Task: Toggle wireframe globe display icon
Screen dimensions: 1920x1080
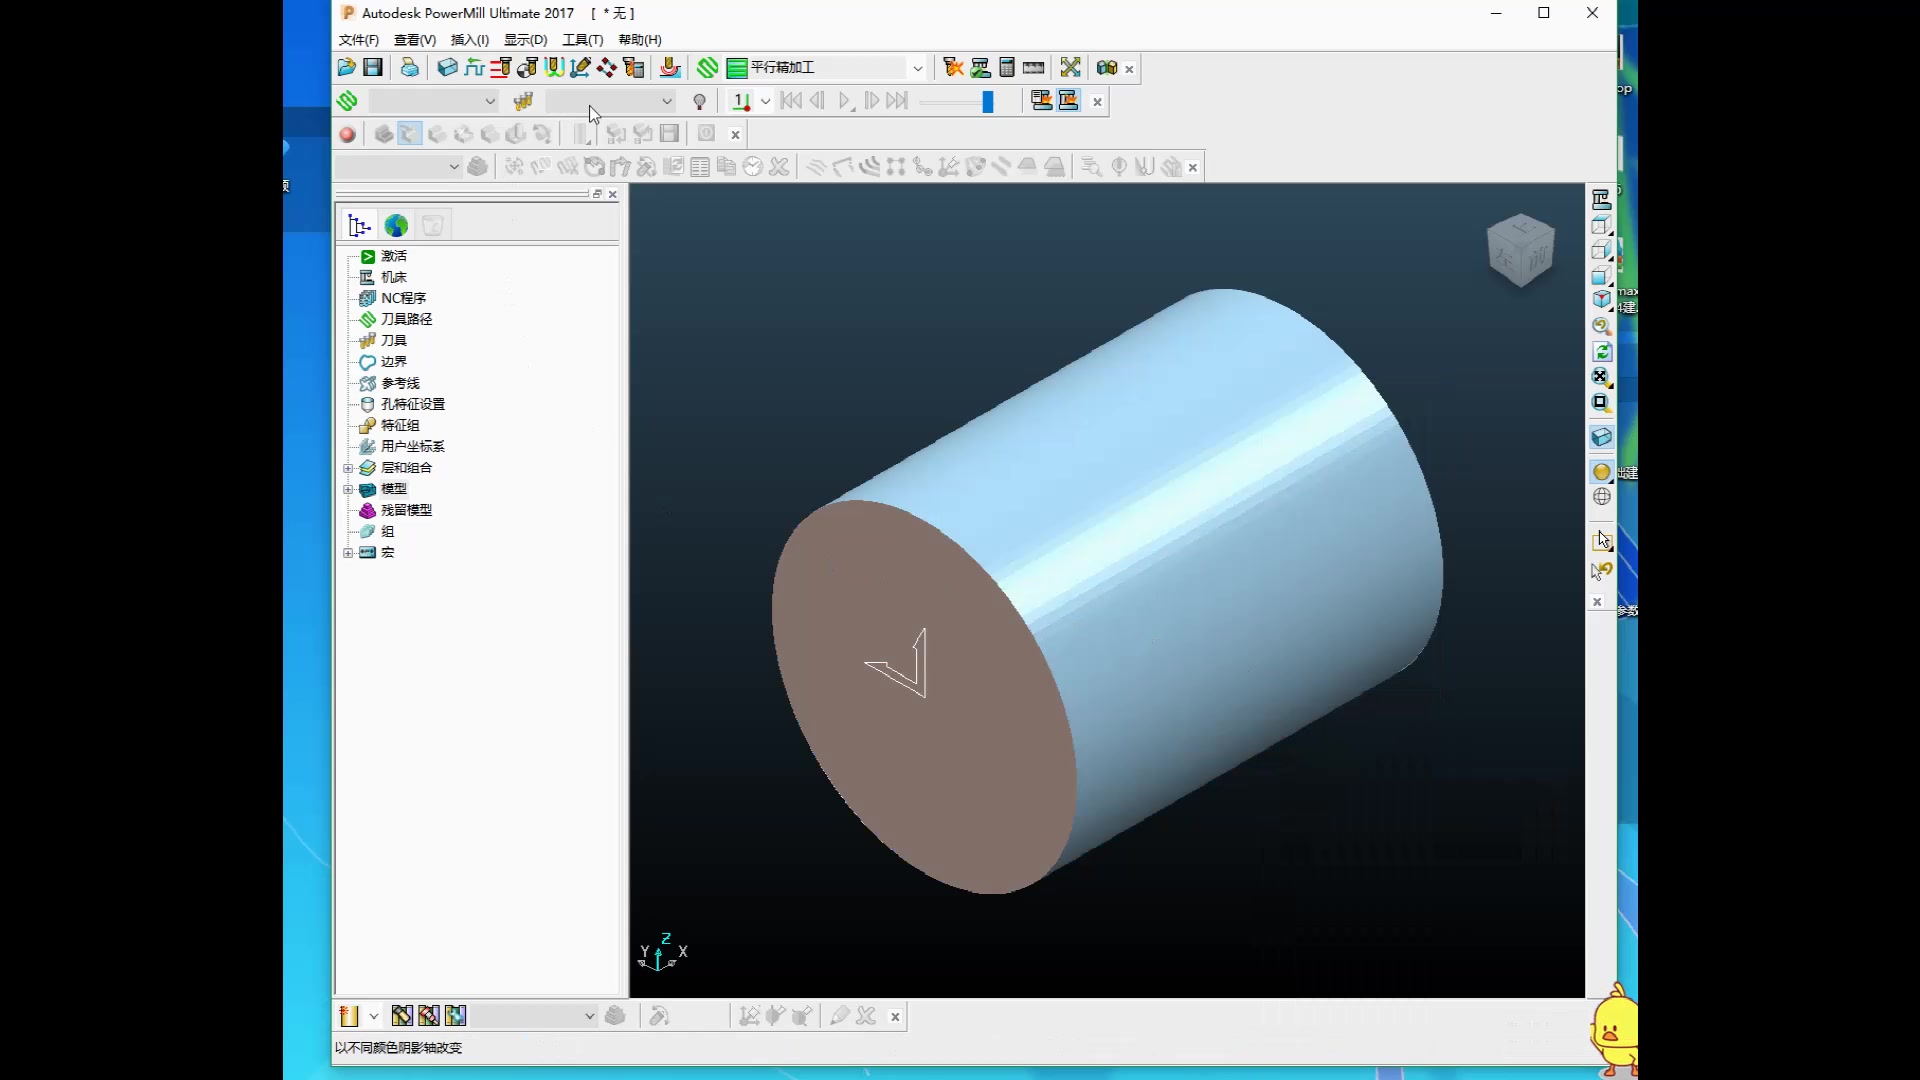Action: tap(1602, 497)
